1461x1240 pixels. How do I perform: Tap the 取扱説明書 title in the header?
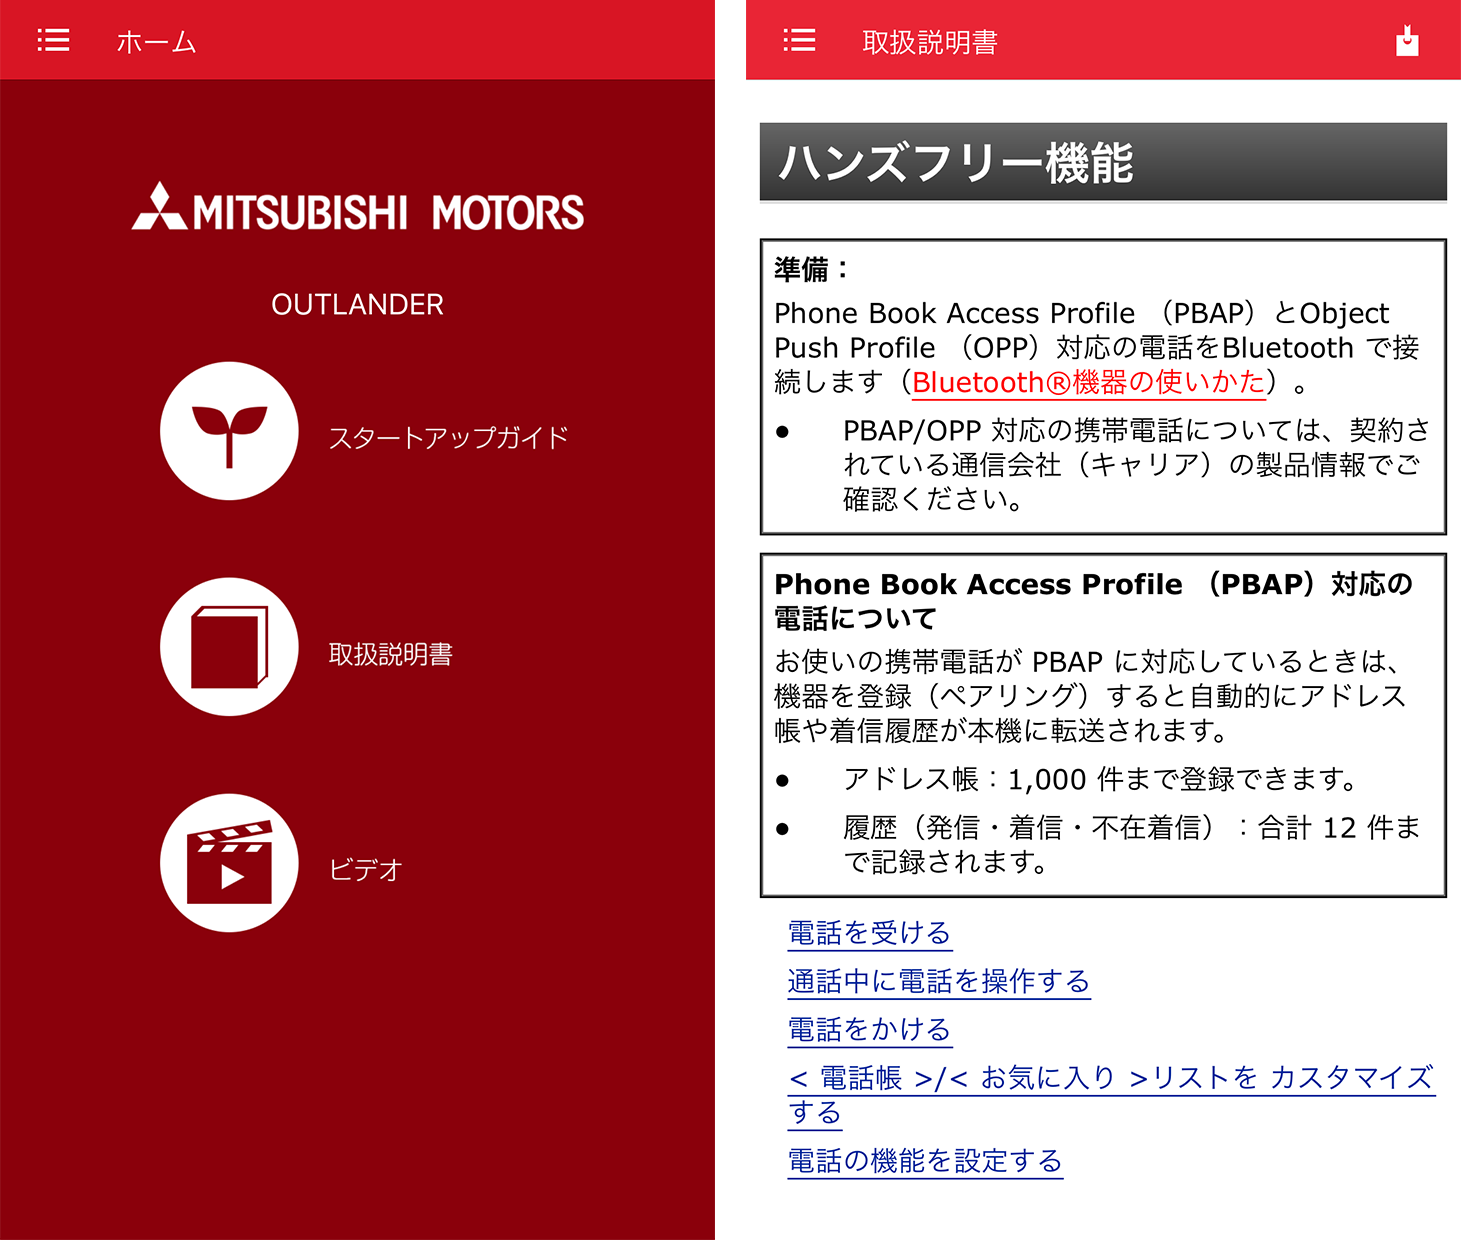[x=930, y=41]
